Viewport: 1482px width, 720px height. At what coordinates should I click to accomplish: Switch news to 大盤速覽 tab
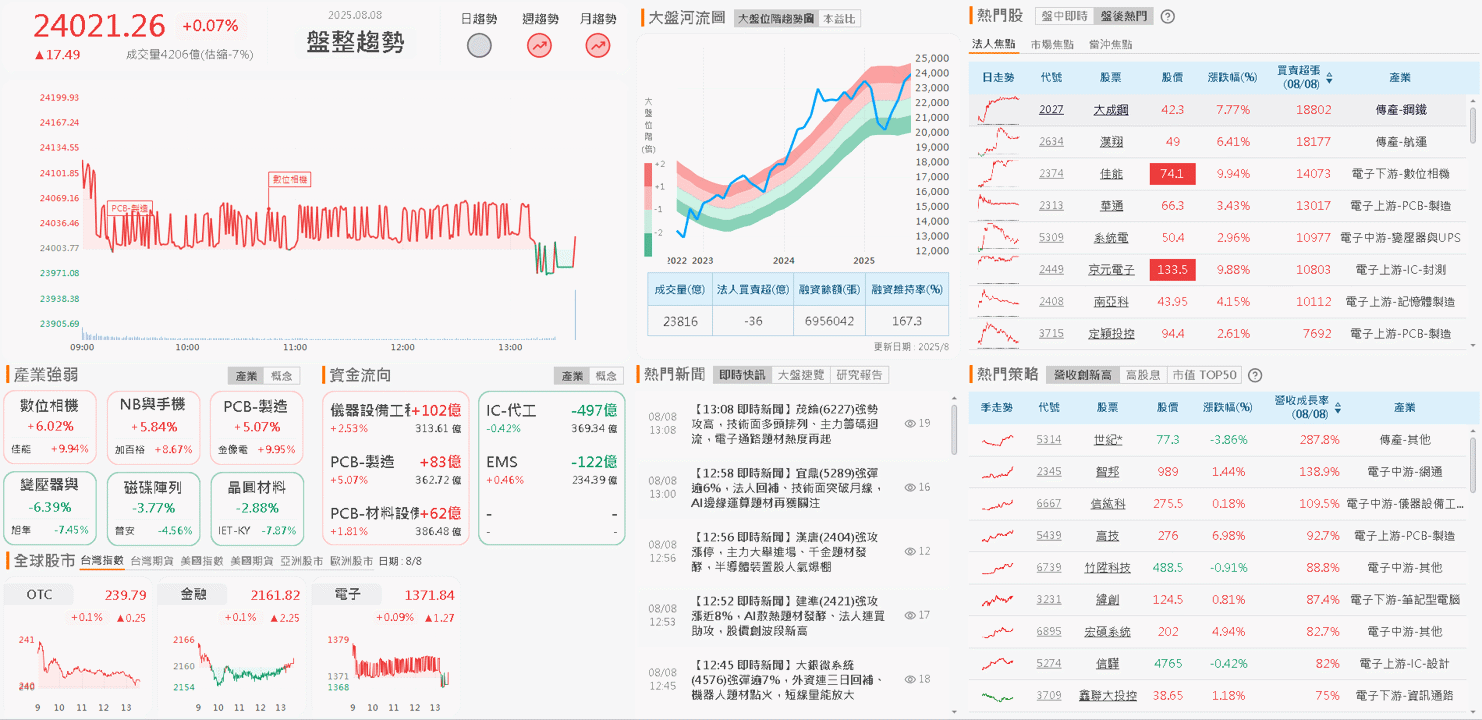tap(801, 375)
